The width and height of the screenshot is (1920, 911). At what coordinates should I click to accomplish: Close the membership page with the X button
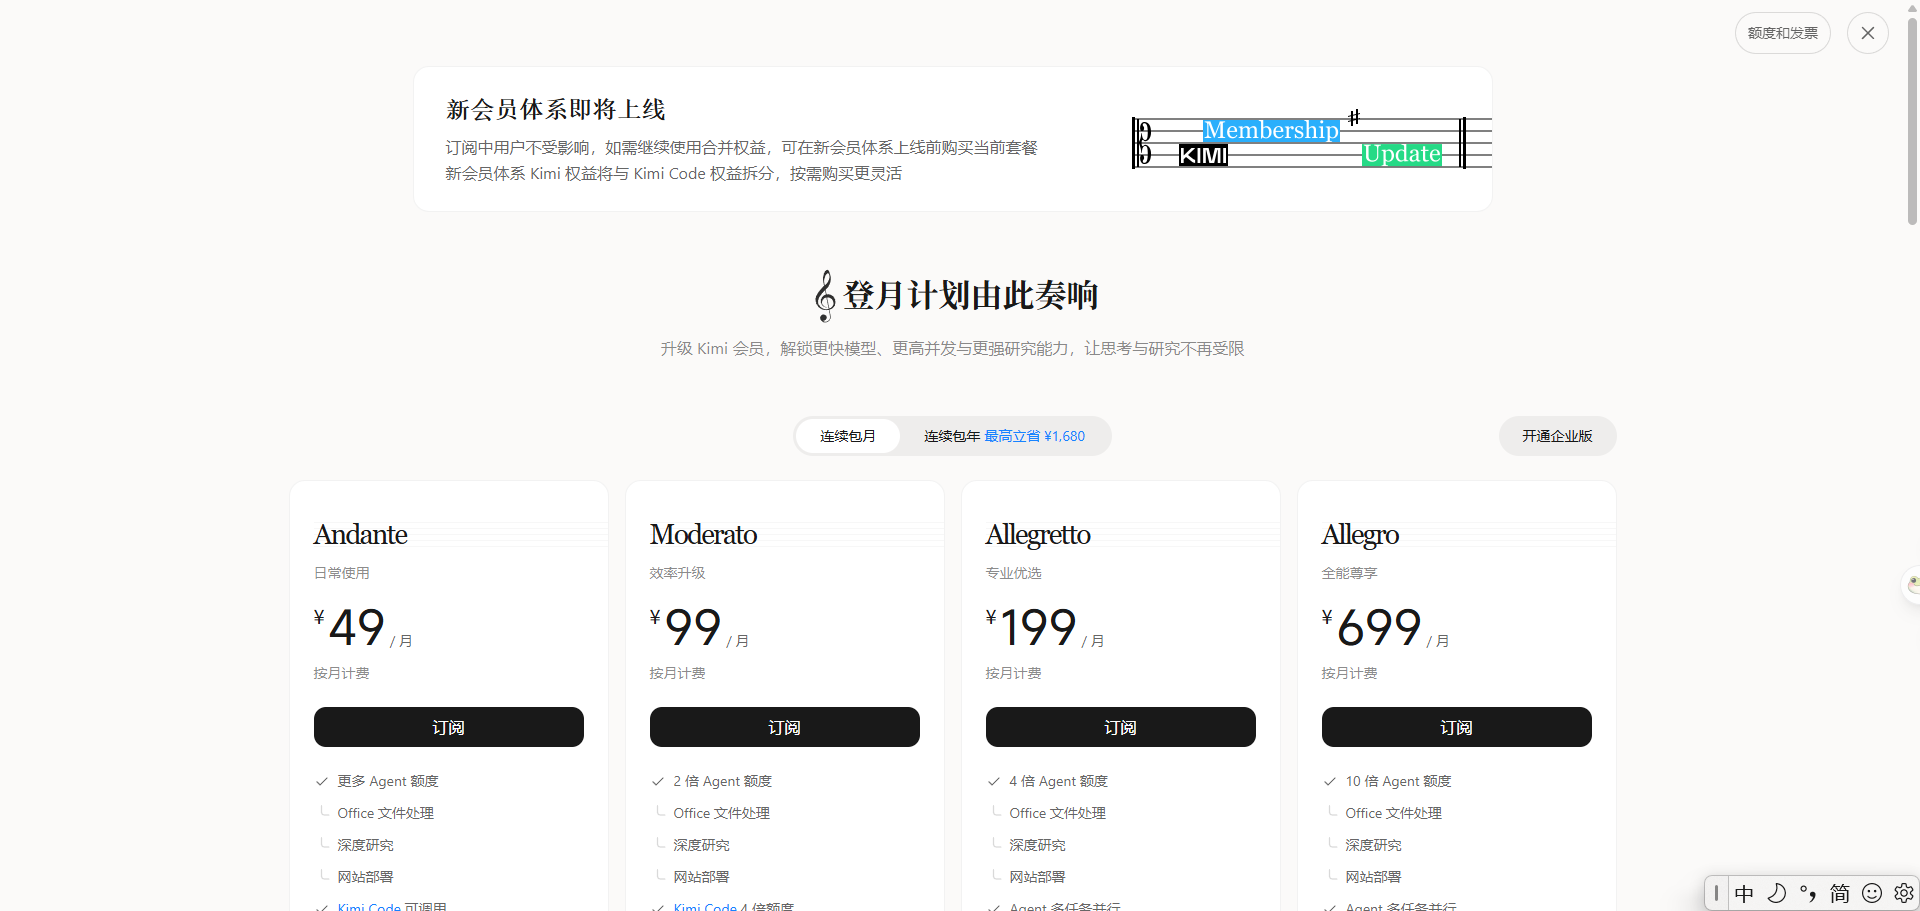coord(1868,33)
